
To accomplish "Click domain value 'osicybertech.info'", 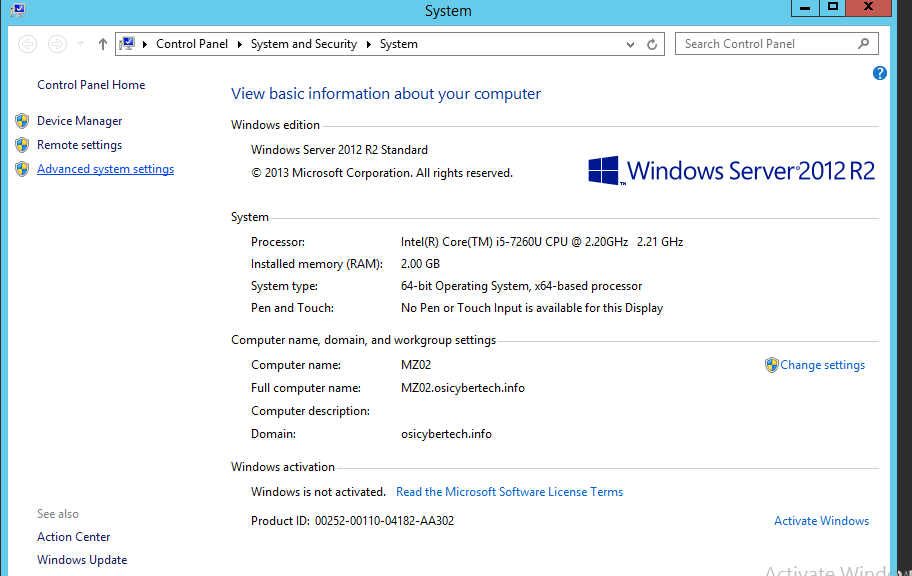I will pos(446,434).
